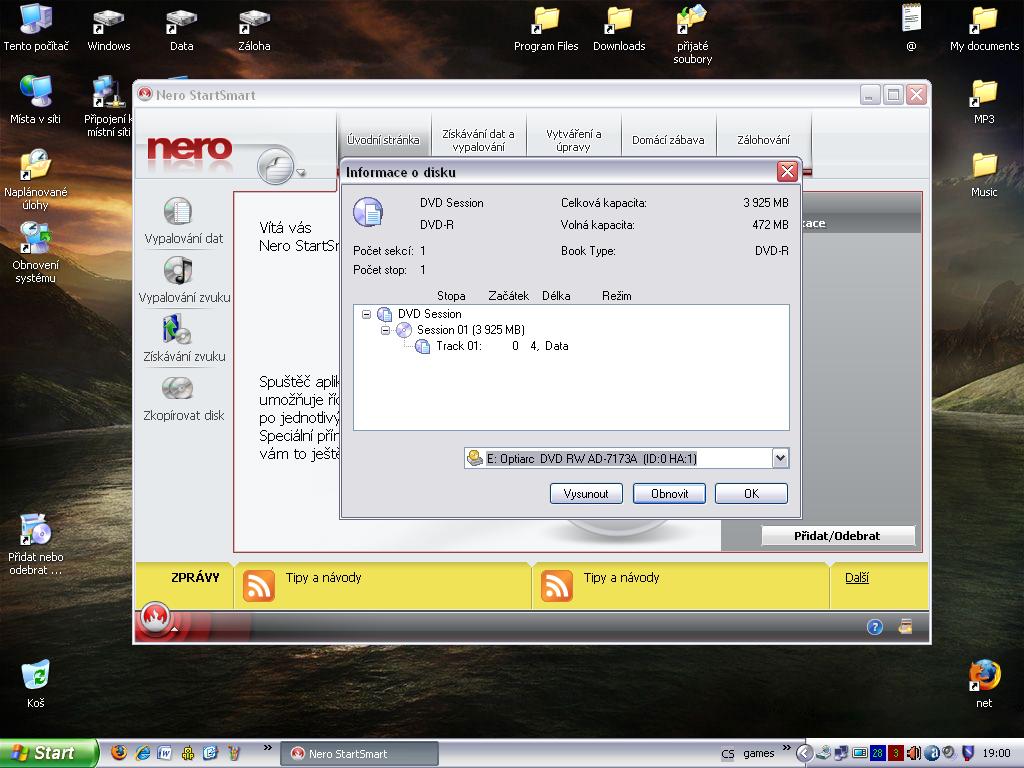1024x768 pixels.
Task: Launch Word from the quick launch bar
Action: point(165,753)
